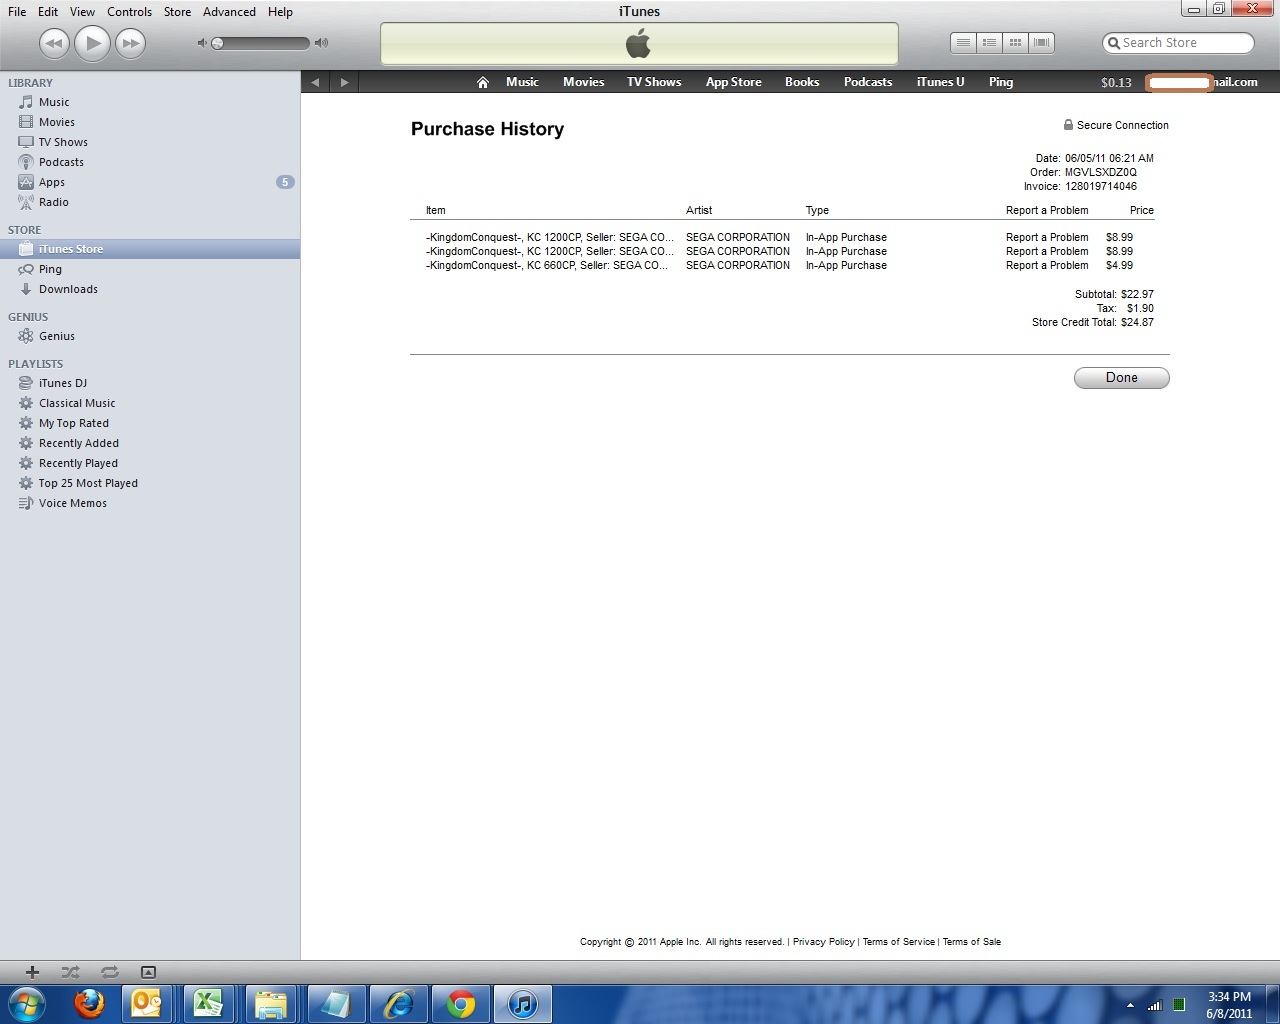This screenshot has height=1024, width=1280.
Task: Open the Podcasts store tab
Action: click(868, 82)
